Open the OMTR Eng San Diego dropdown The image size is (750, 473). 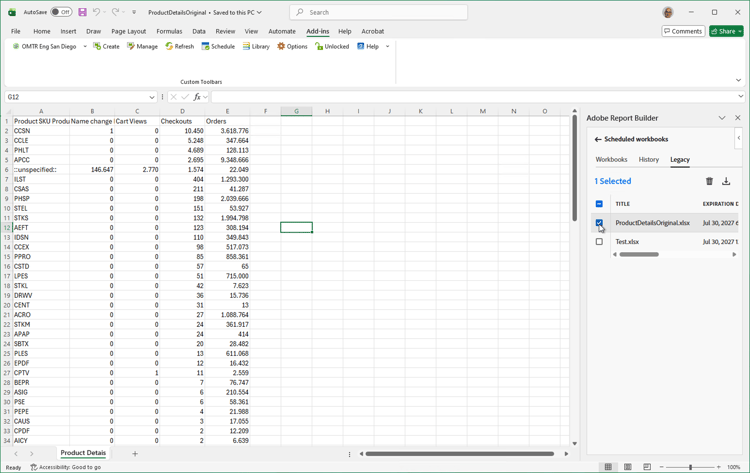pos(85,46)
